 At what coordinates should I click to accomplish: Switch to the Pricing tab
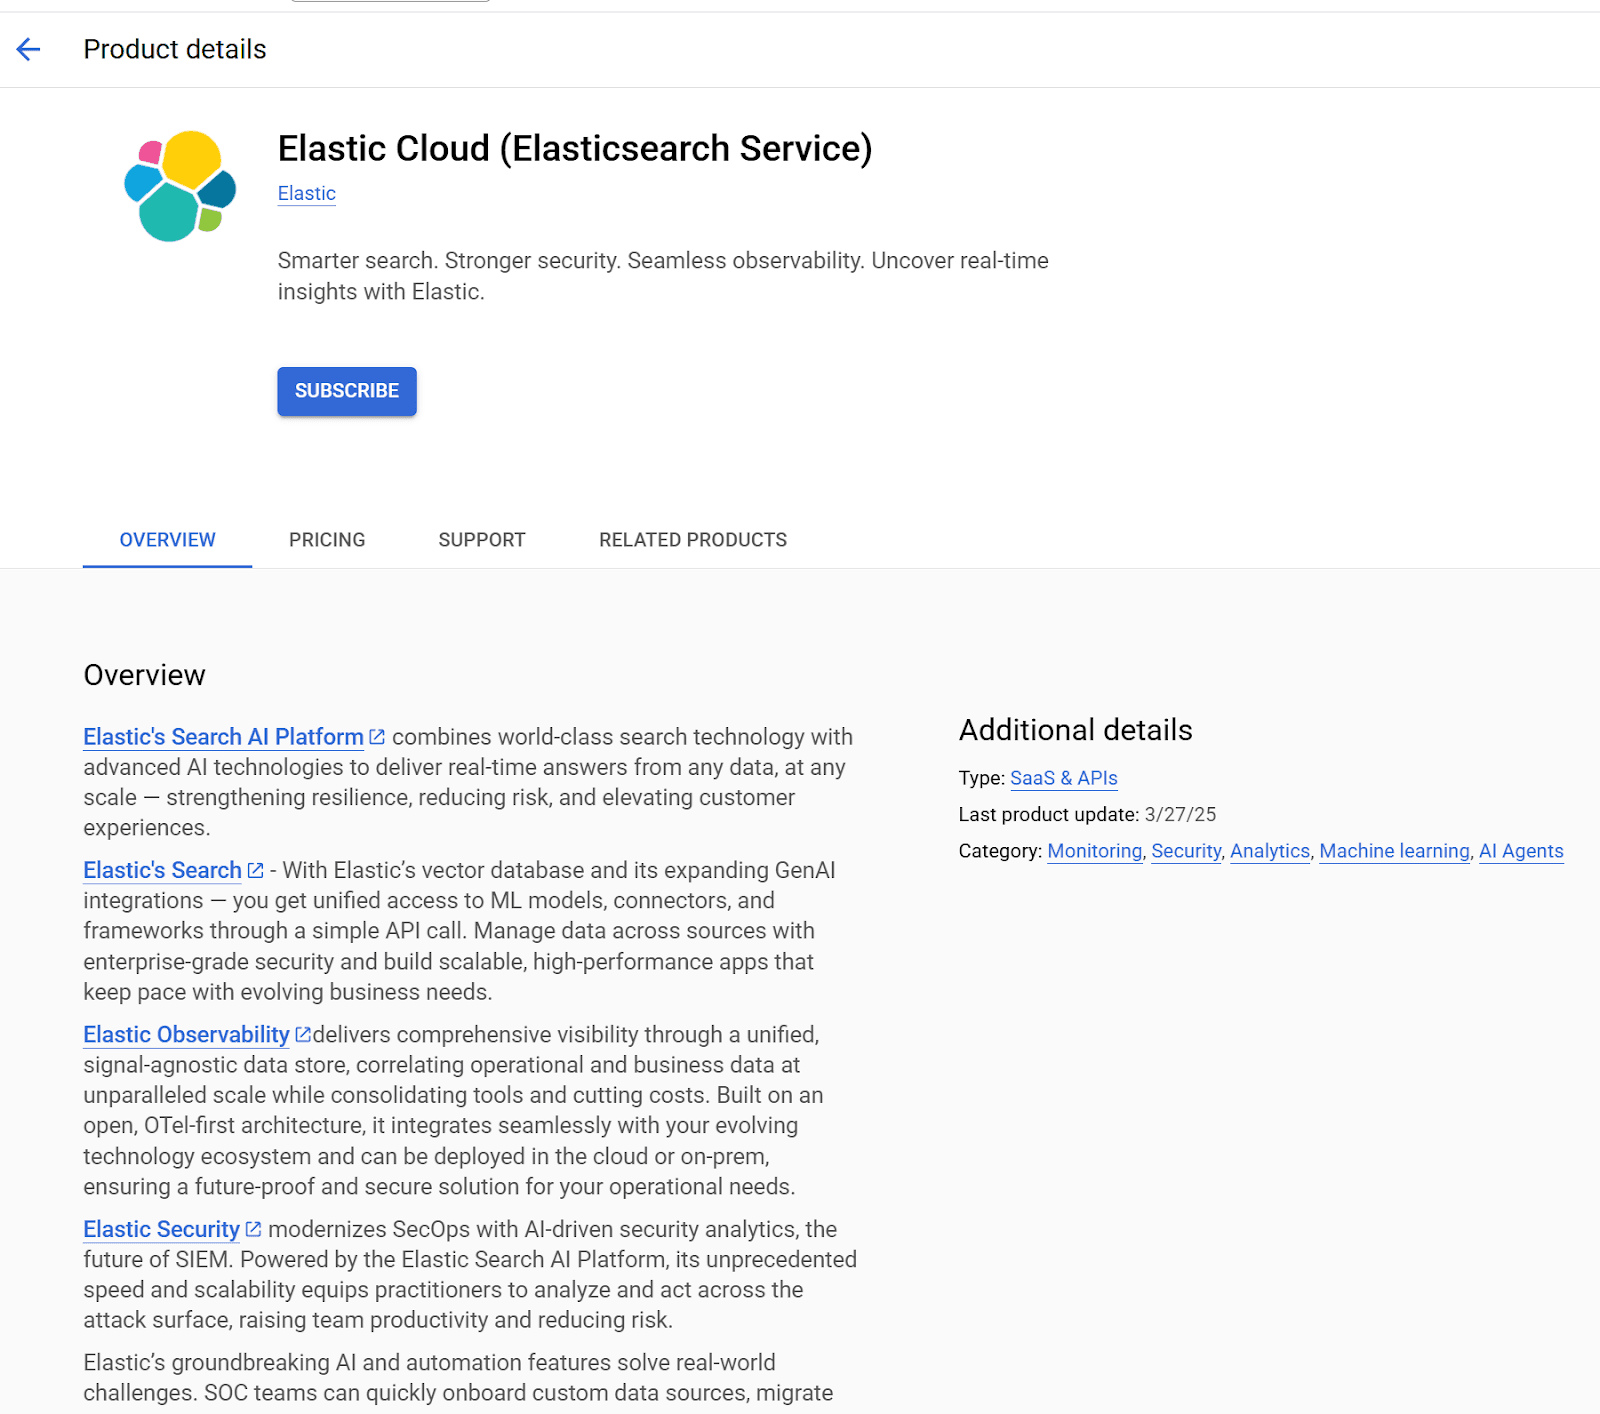(327, 539)
